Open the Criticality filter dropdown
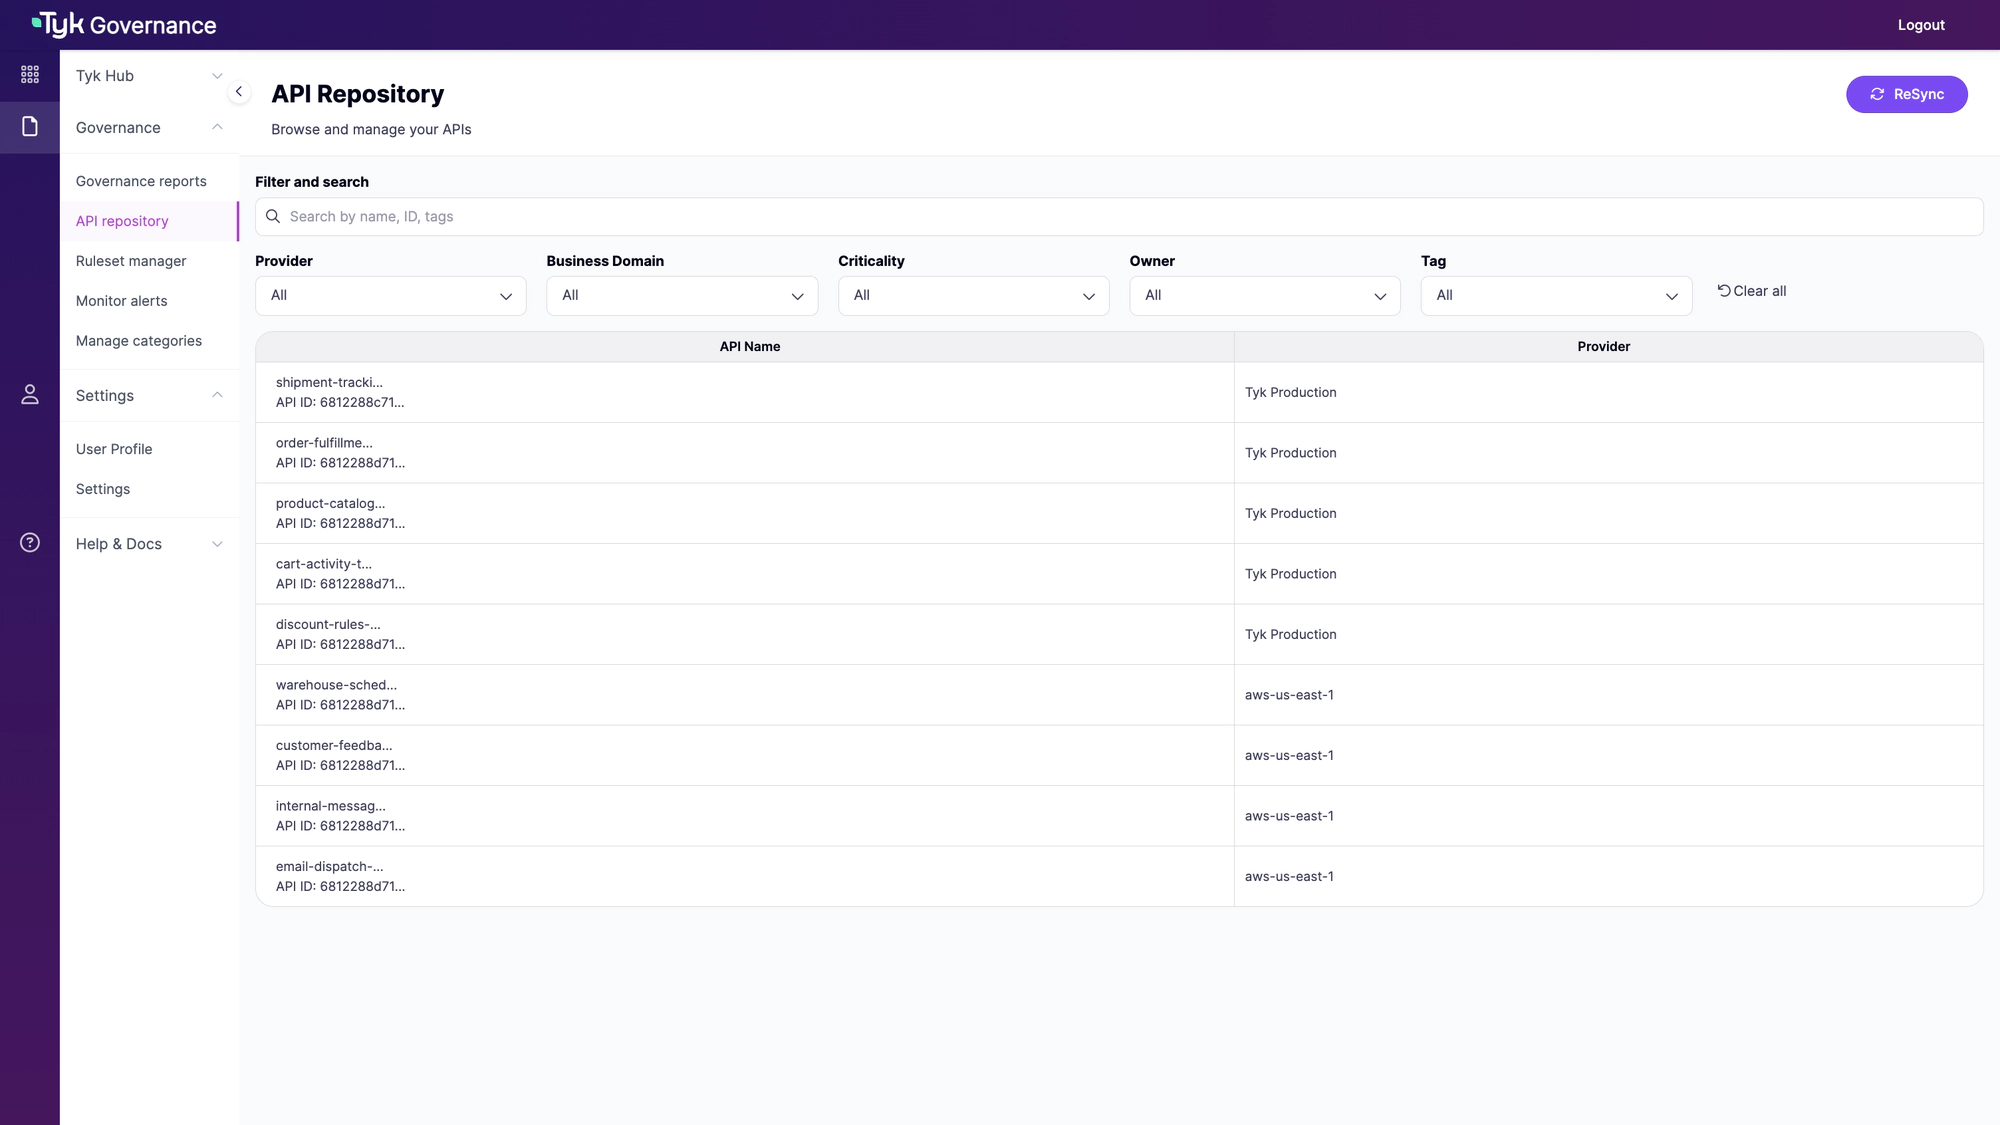The height and width of the screenshot is (1125, 2000). click(x=973, y=296)
